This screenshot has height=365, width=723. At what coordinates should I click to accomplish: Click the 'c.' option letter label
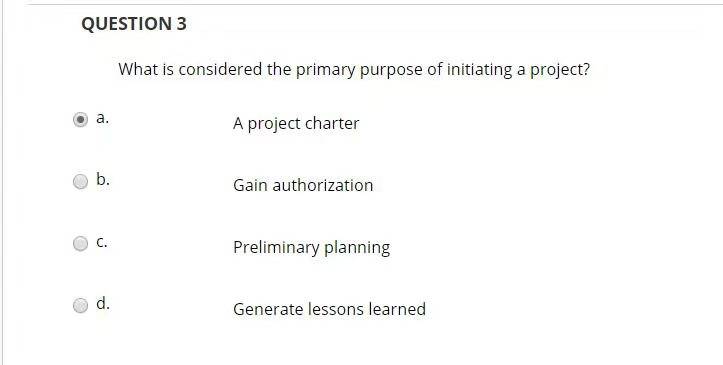point(102,242)
